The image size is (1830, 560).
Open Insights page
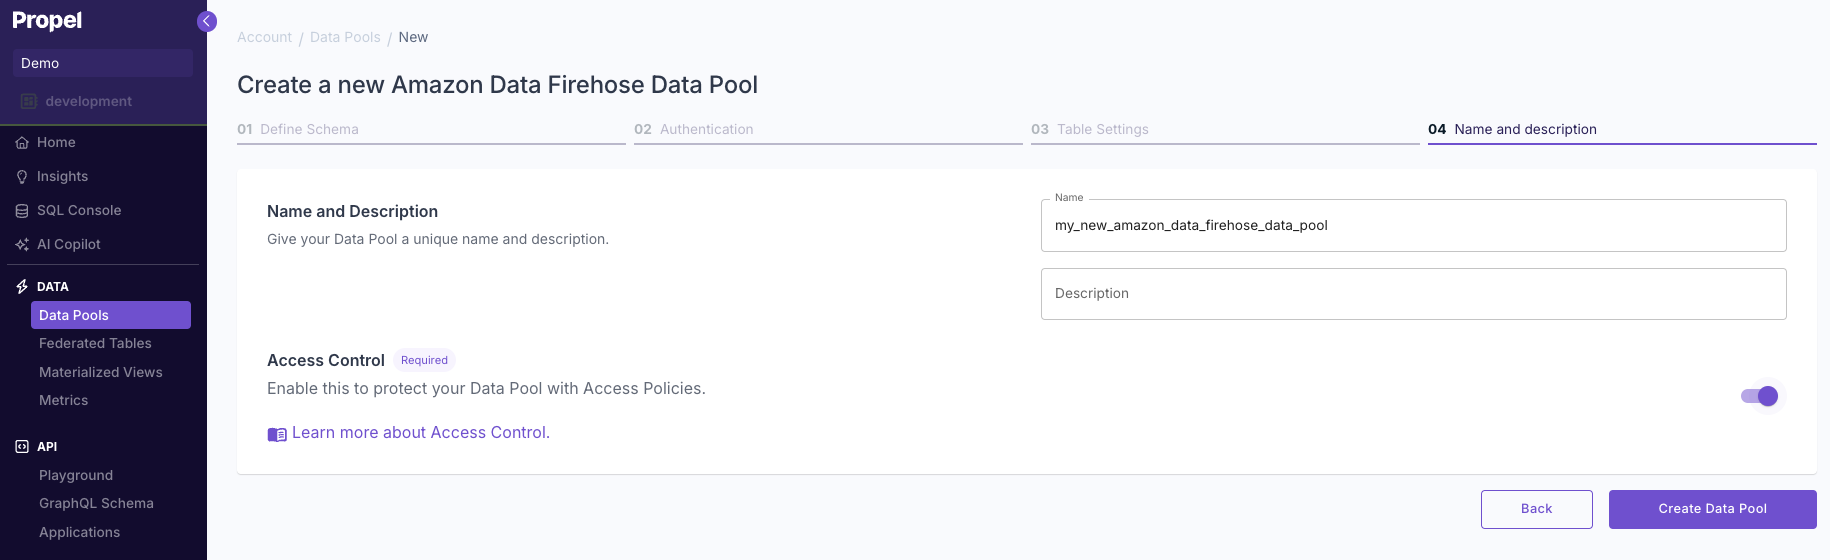(x=62, y=177)
